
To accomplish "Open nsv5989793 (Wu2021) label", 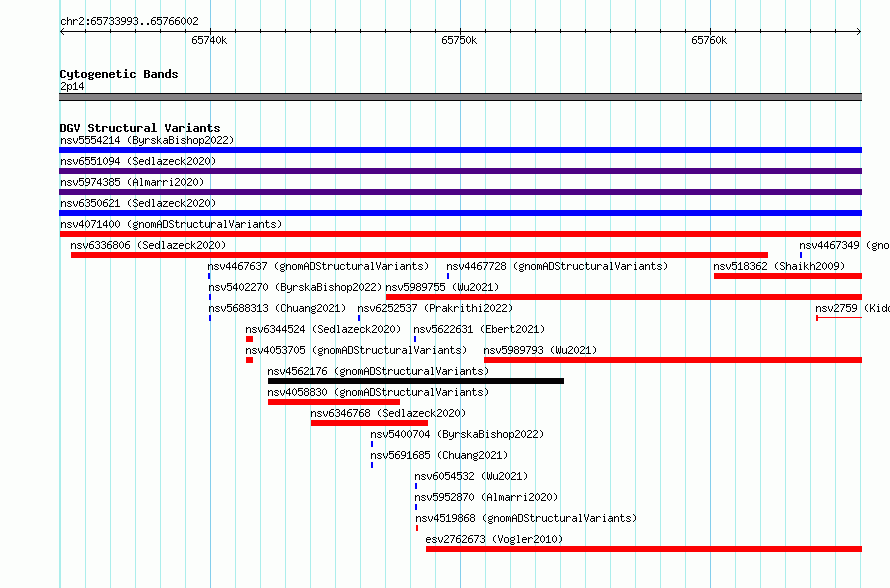I will click(540, 350).
